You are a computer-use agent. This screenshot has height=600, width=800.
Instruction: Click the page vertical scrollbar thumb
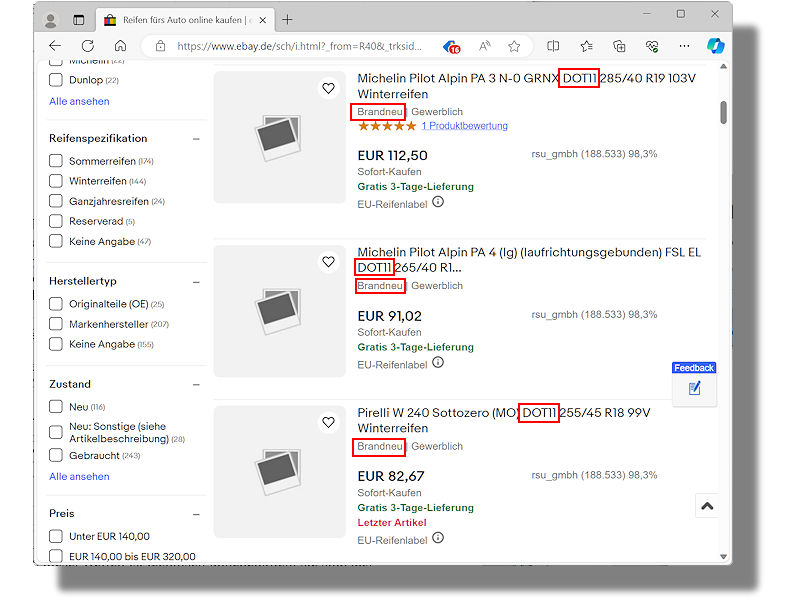tap(723, 112)
